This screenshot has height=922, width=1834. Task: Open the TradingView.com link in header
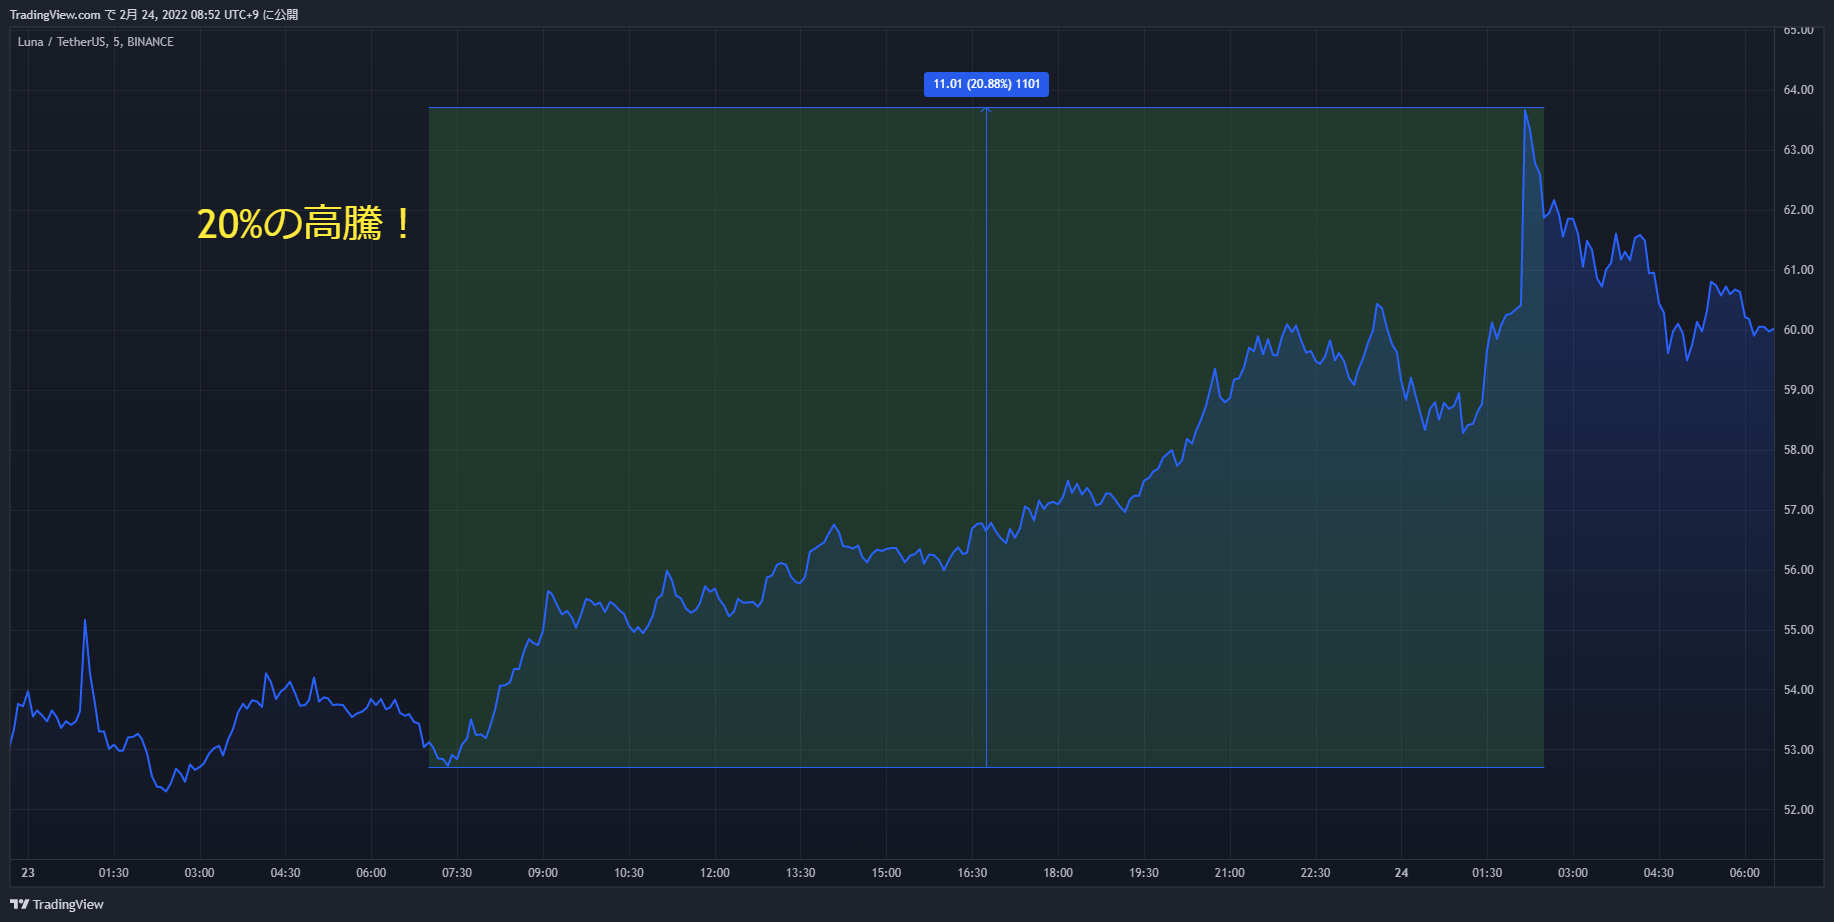coord(55,15)
